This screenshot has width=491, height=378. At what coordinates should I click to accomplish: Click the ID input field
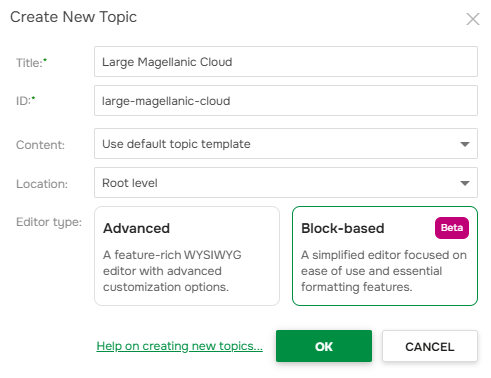pos(286,101)
